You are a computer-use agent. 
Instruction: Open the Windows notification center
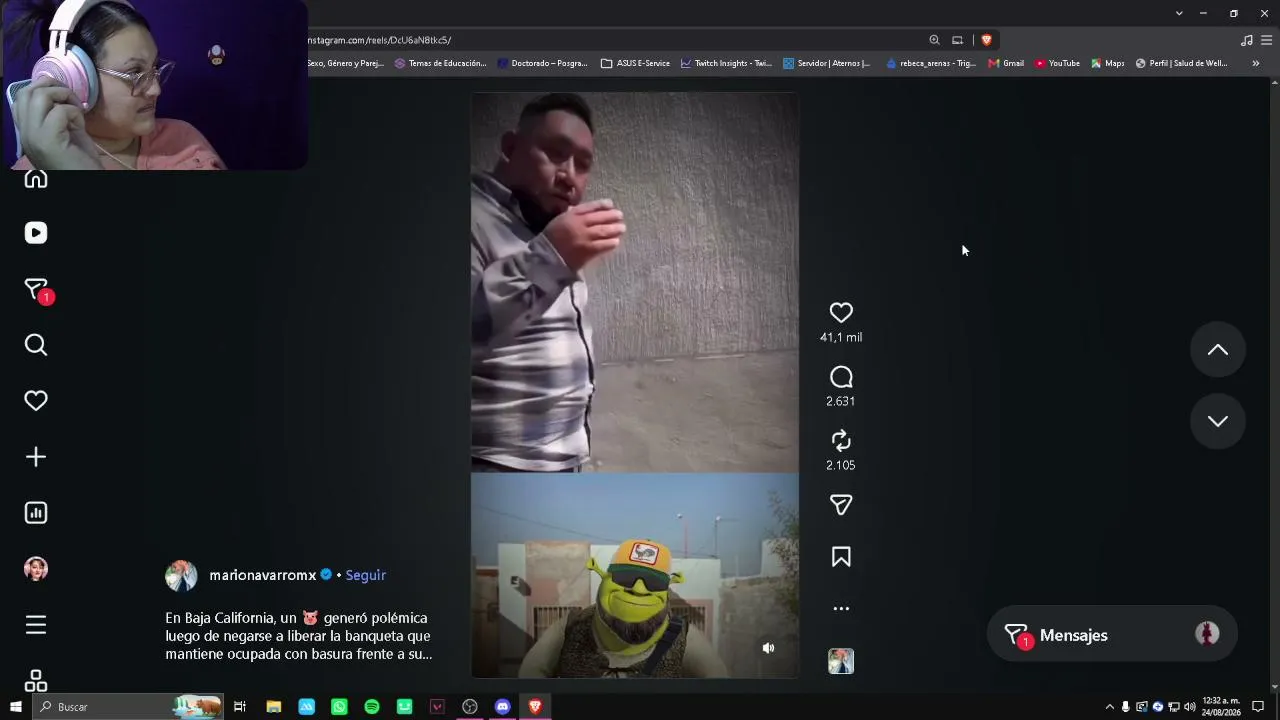click(1258, 707)
